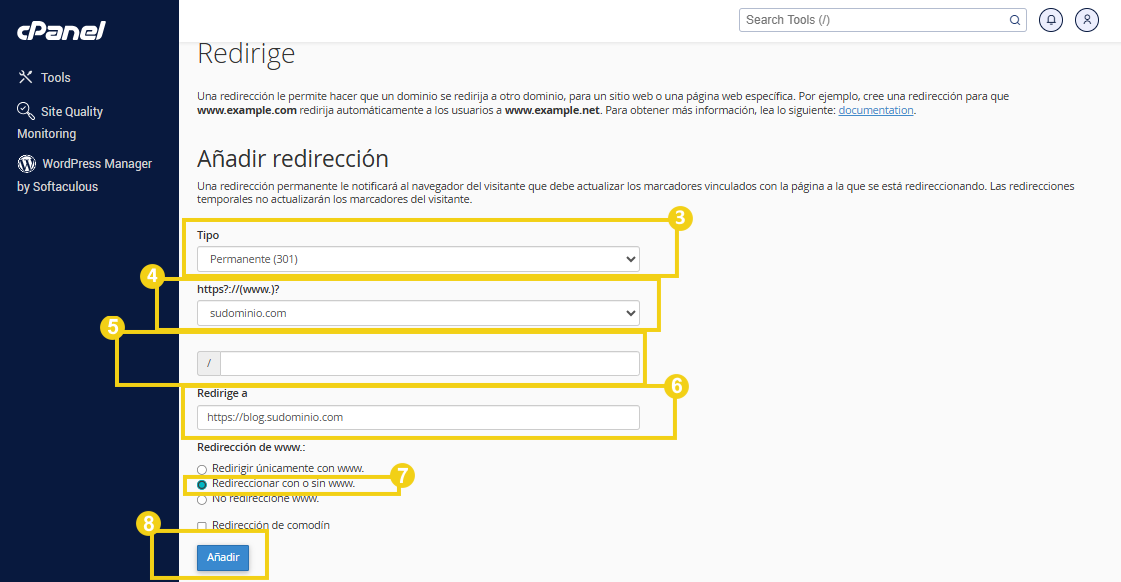Open the user account icon
Screen dimensions: 1121x582
(x=1087, y=20)
